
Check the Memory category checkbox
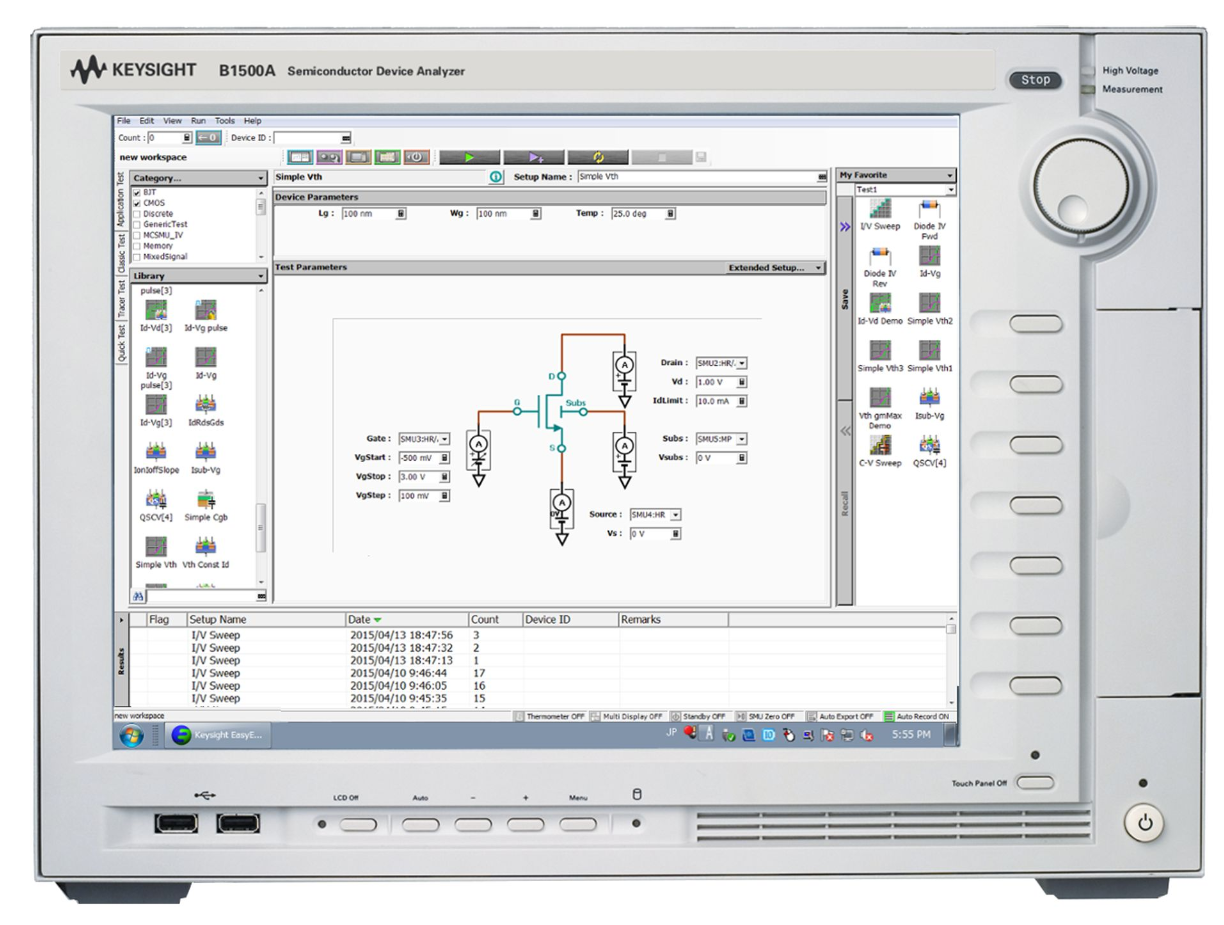137,246
